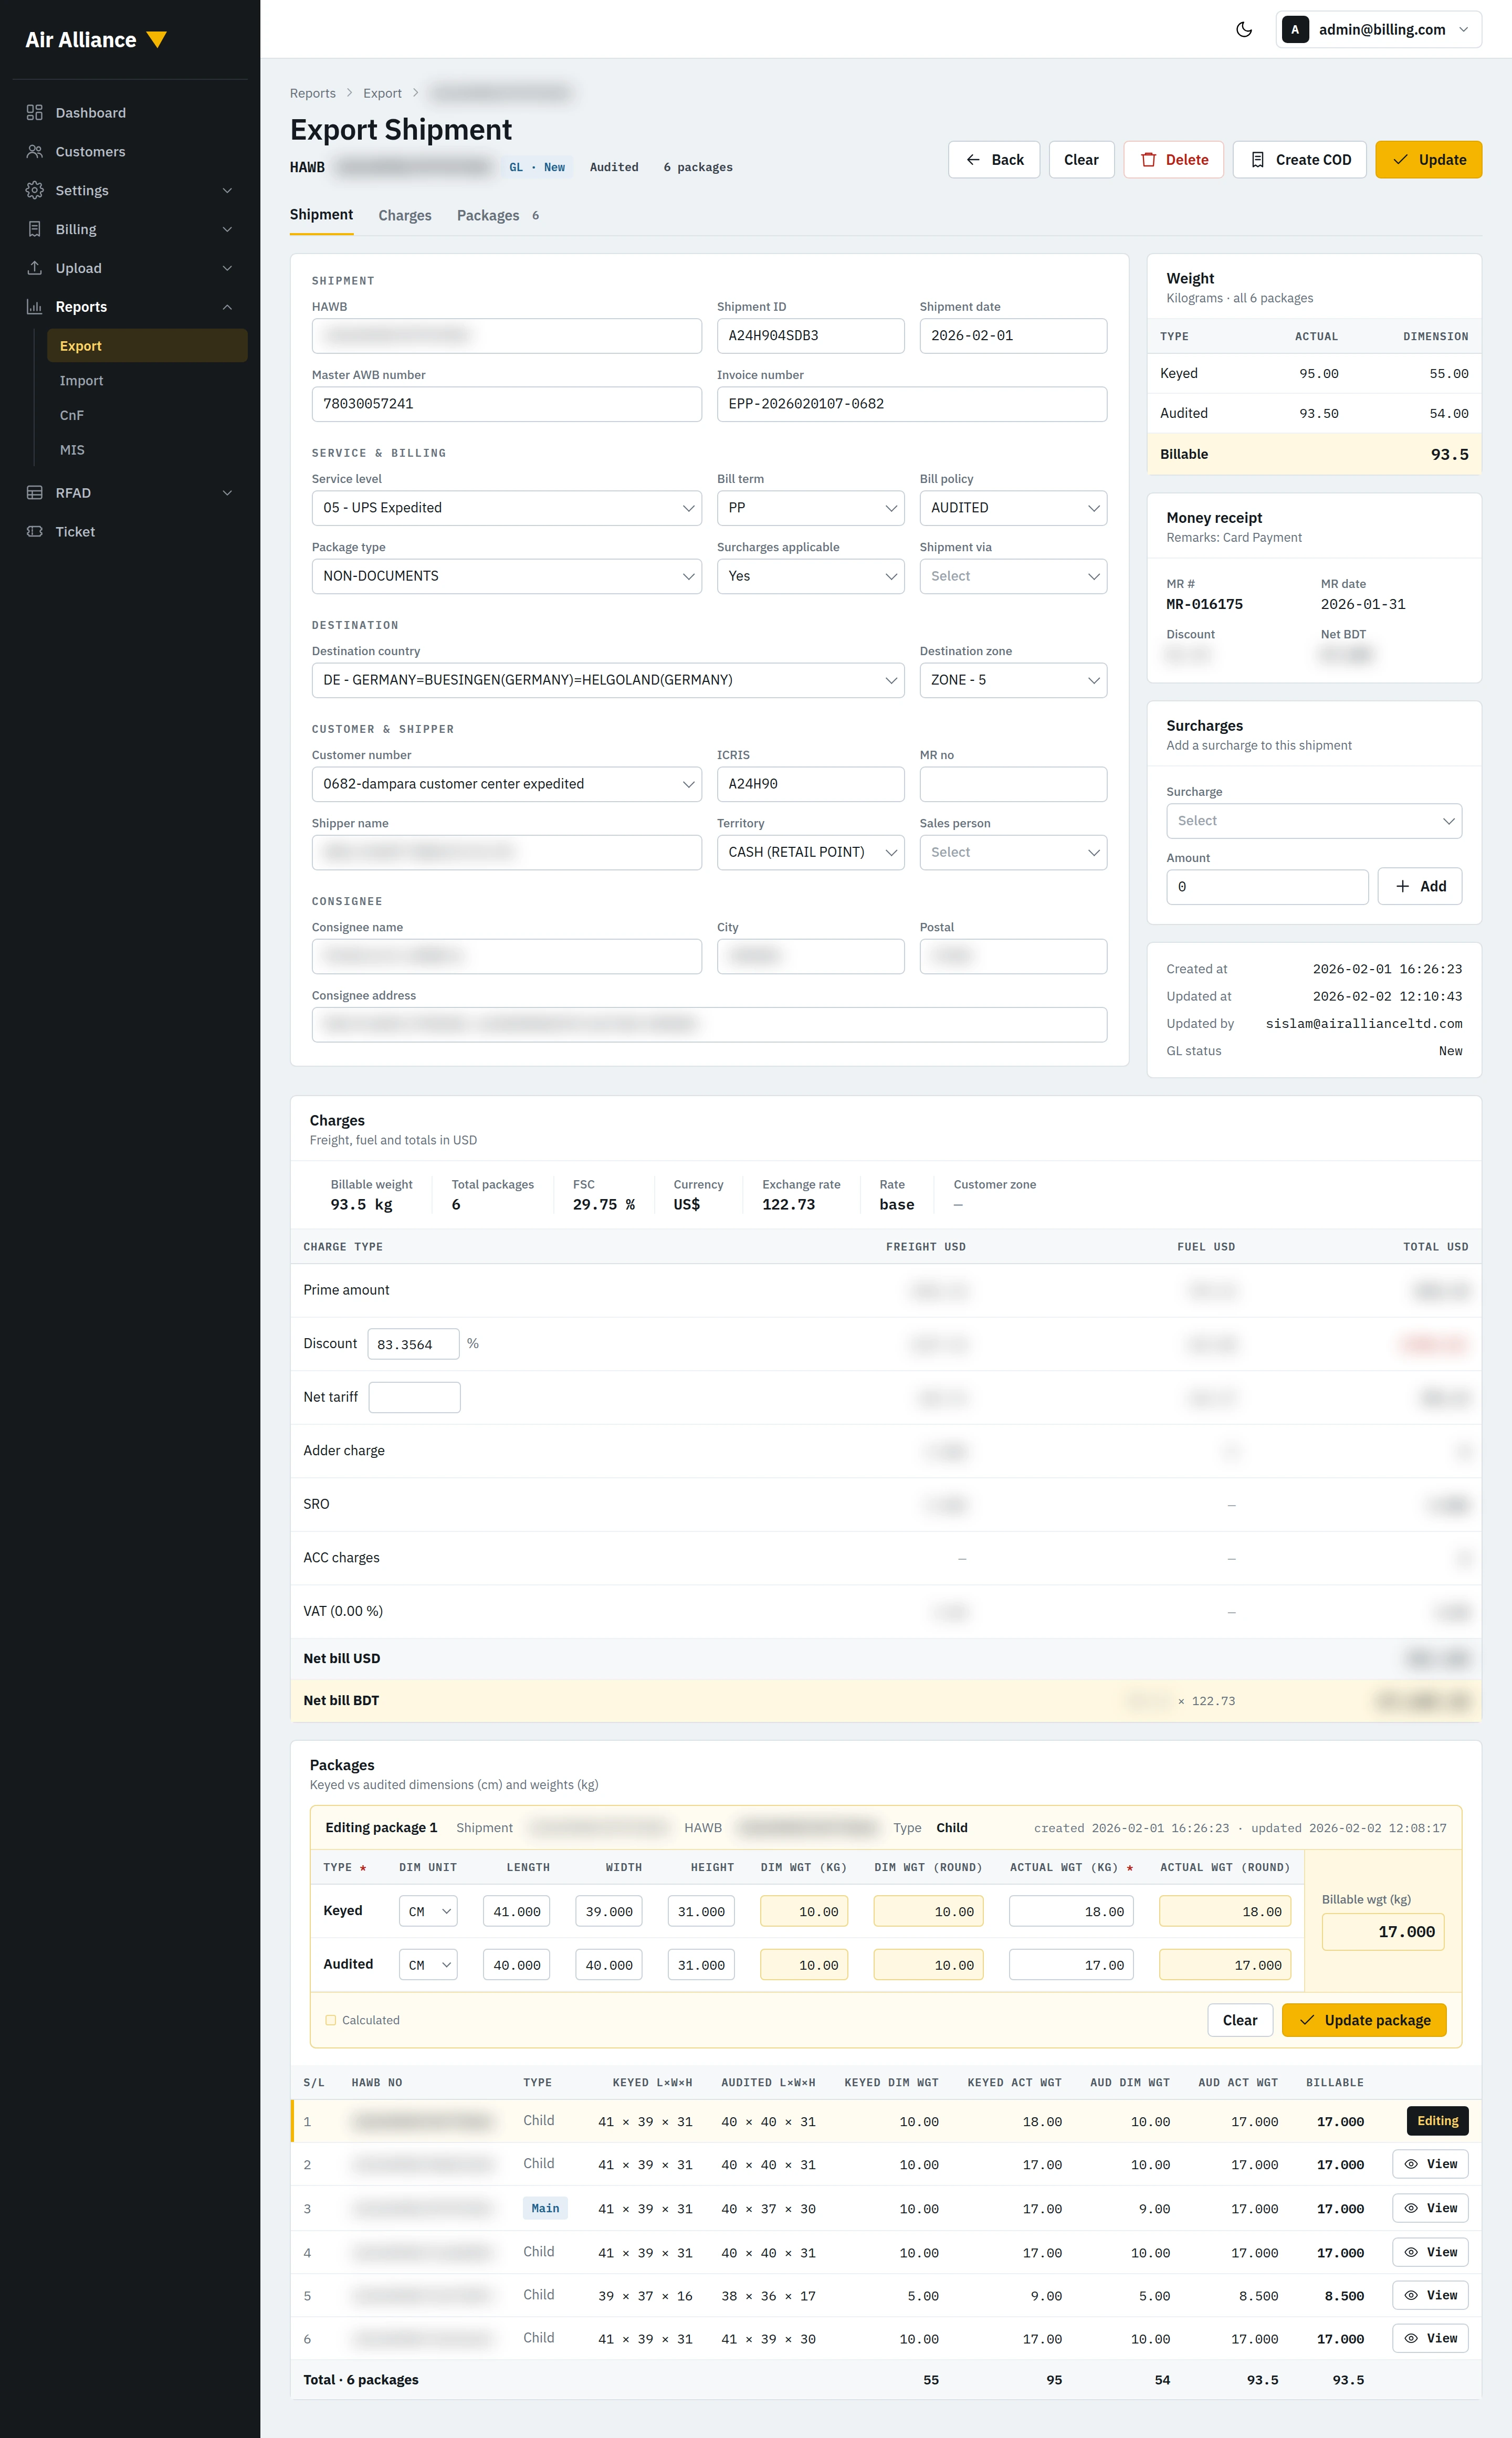This screenshot has width=1512, height=2438.
Task: Click Update package button
Action: pos(1364,2020)
